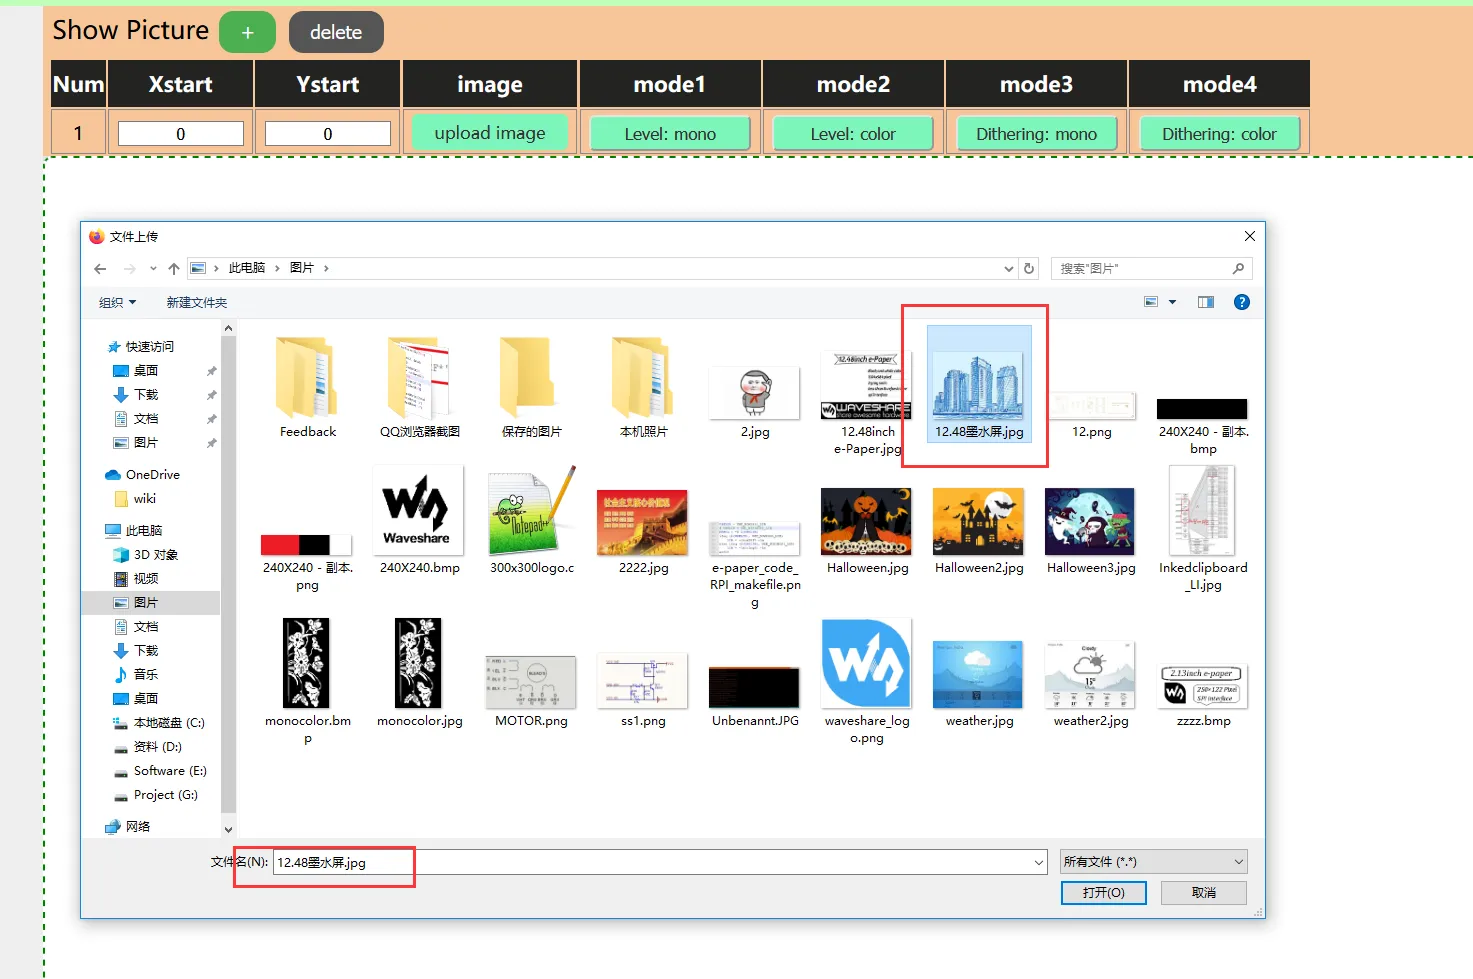Select Level: mono mode

(x=670, y=134)
